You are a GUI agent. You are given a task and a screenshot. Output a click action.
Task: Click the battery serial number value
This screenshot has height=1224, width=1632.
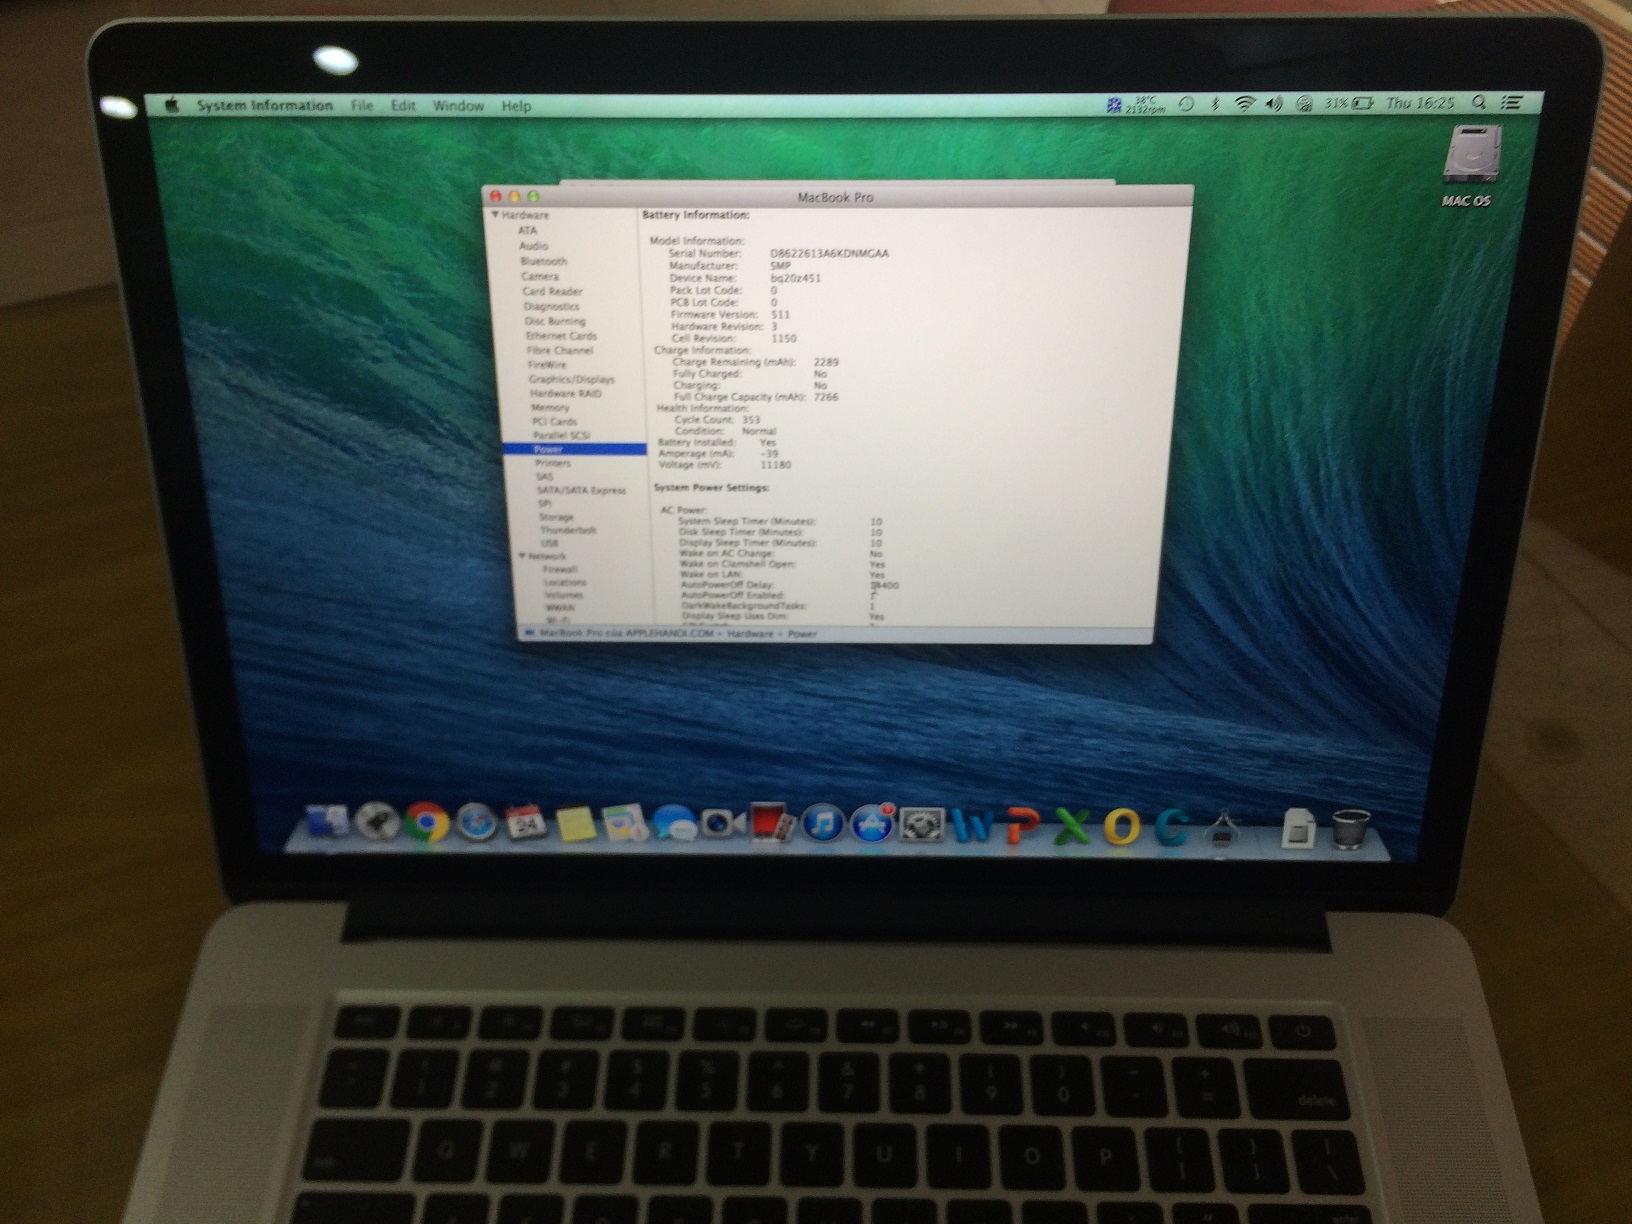pyautogui.click(x=829, y=254)
